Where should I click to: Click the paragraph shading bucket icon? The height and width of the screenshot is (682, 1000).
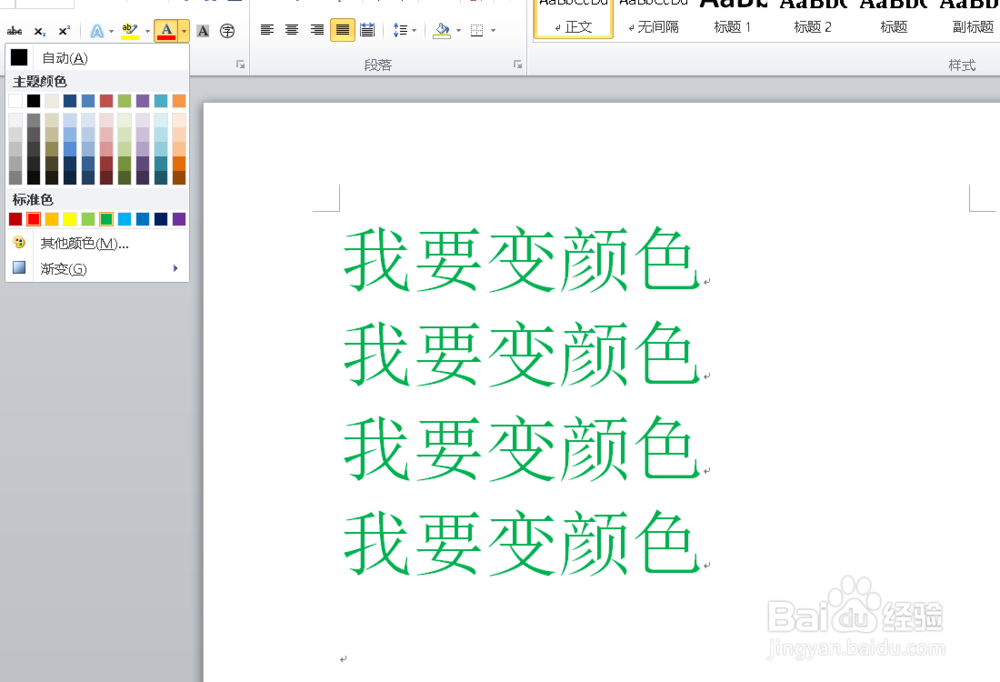pos(441,29)
